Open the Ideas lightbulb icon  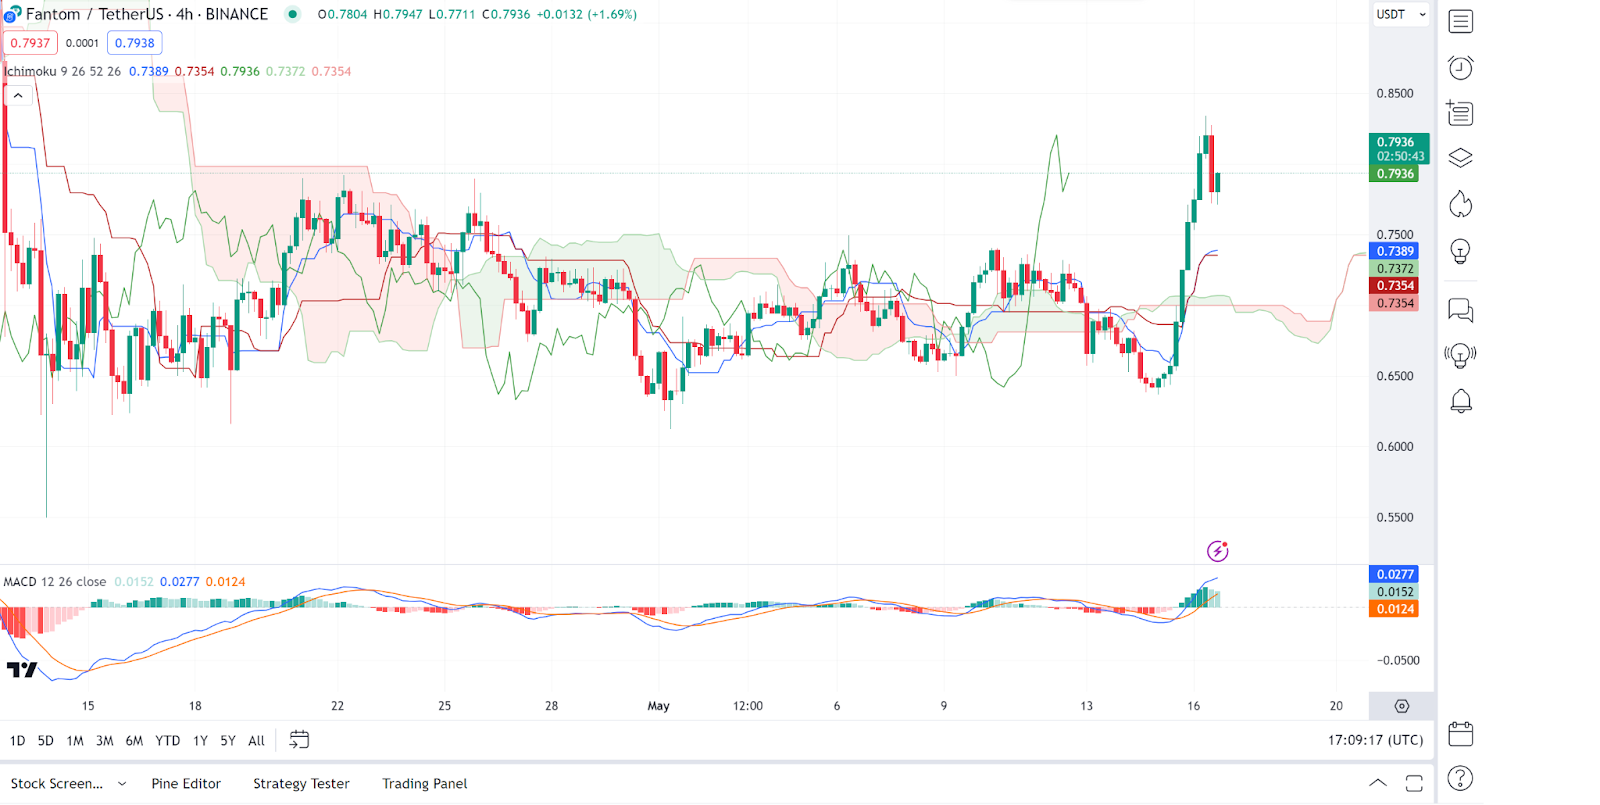tap(1460, 251)
